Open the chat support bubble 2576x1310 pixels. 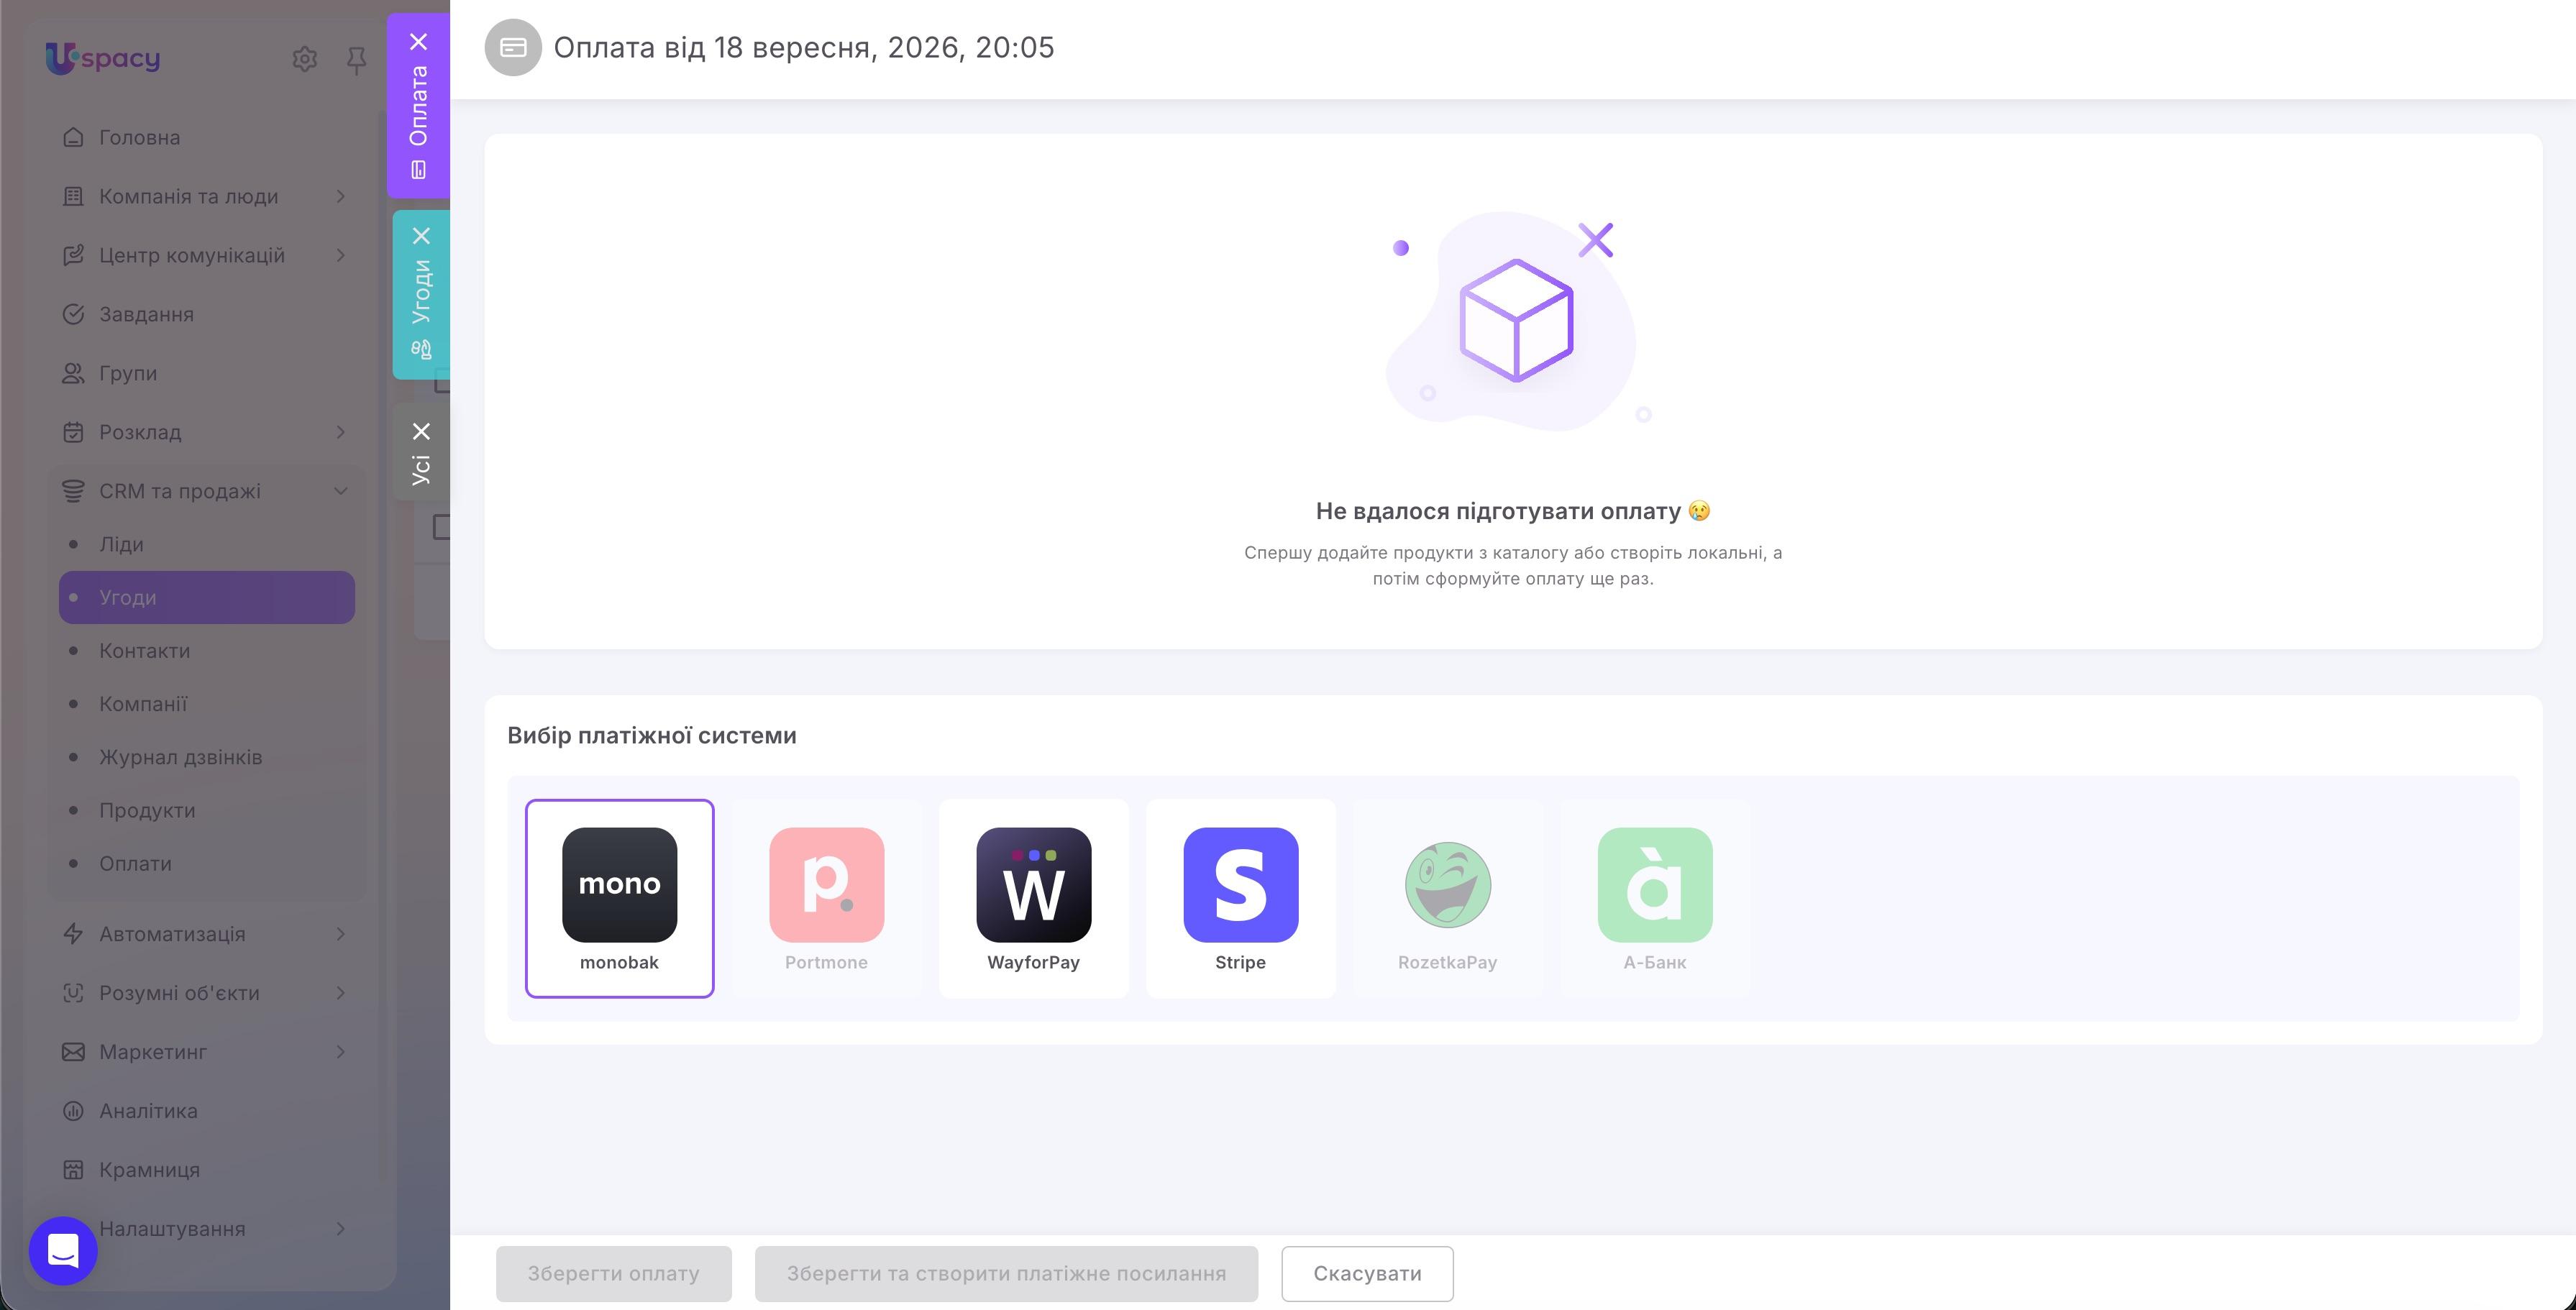point(63,1250)
